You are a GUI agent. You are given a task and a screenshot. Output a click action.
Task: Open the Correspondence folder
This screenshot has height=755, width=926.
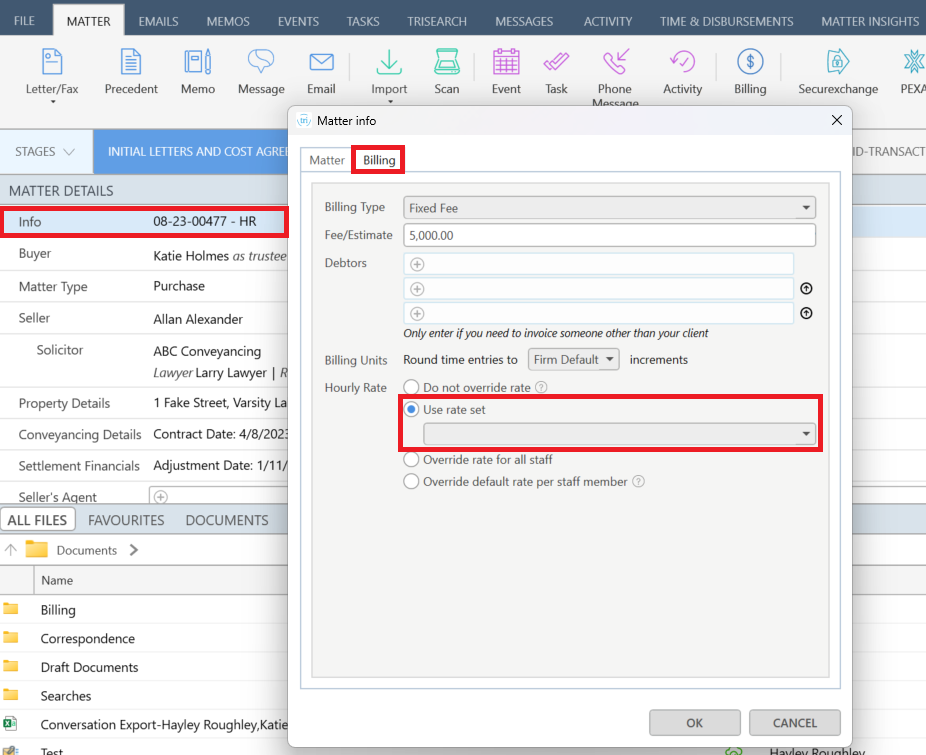[87, 638]
